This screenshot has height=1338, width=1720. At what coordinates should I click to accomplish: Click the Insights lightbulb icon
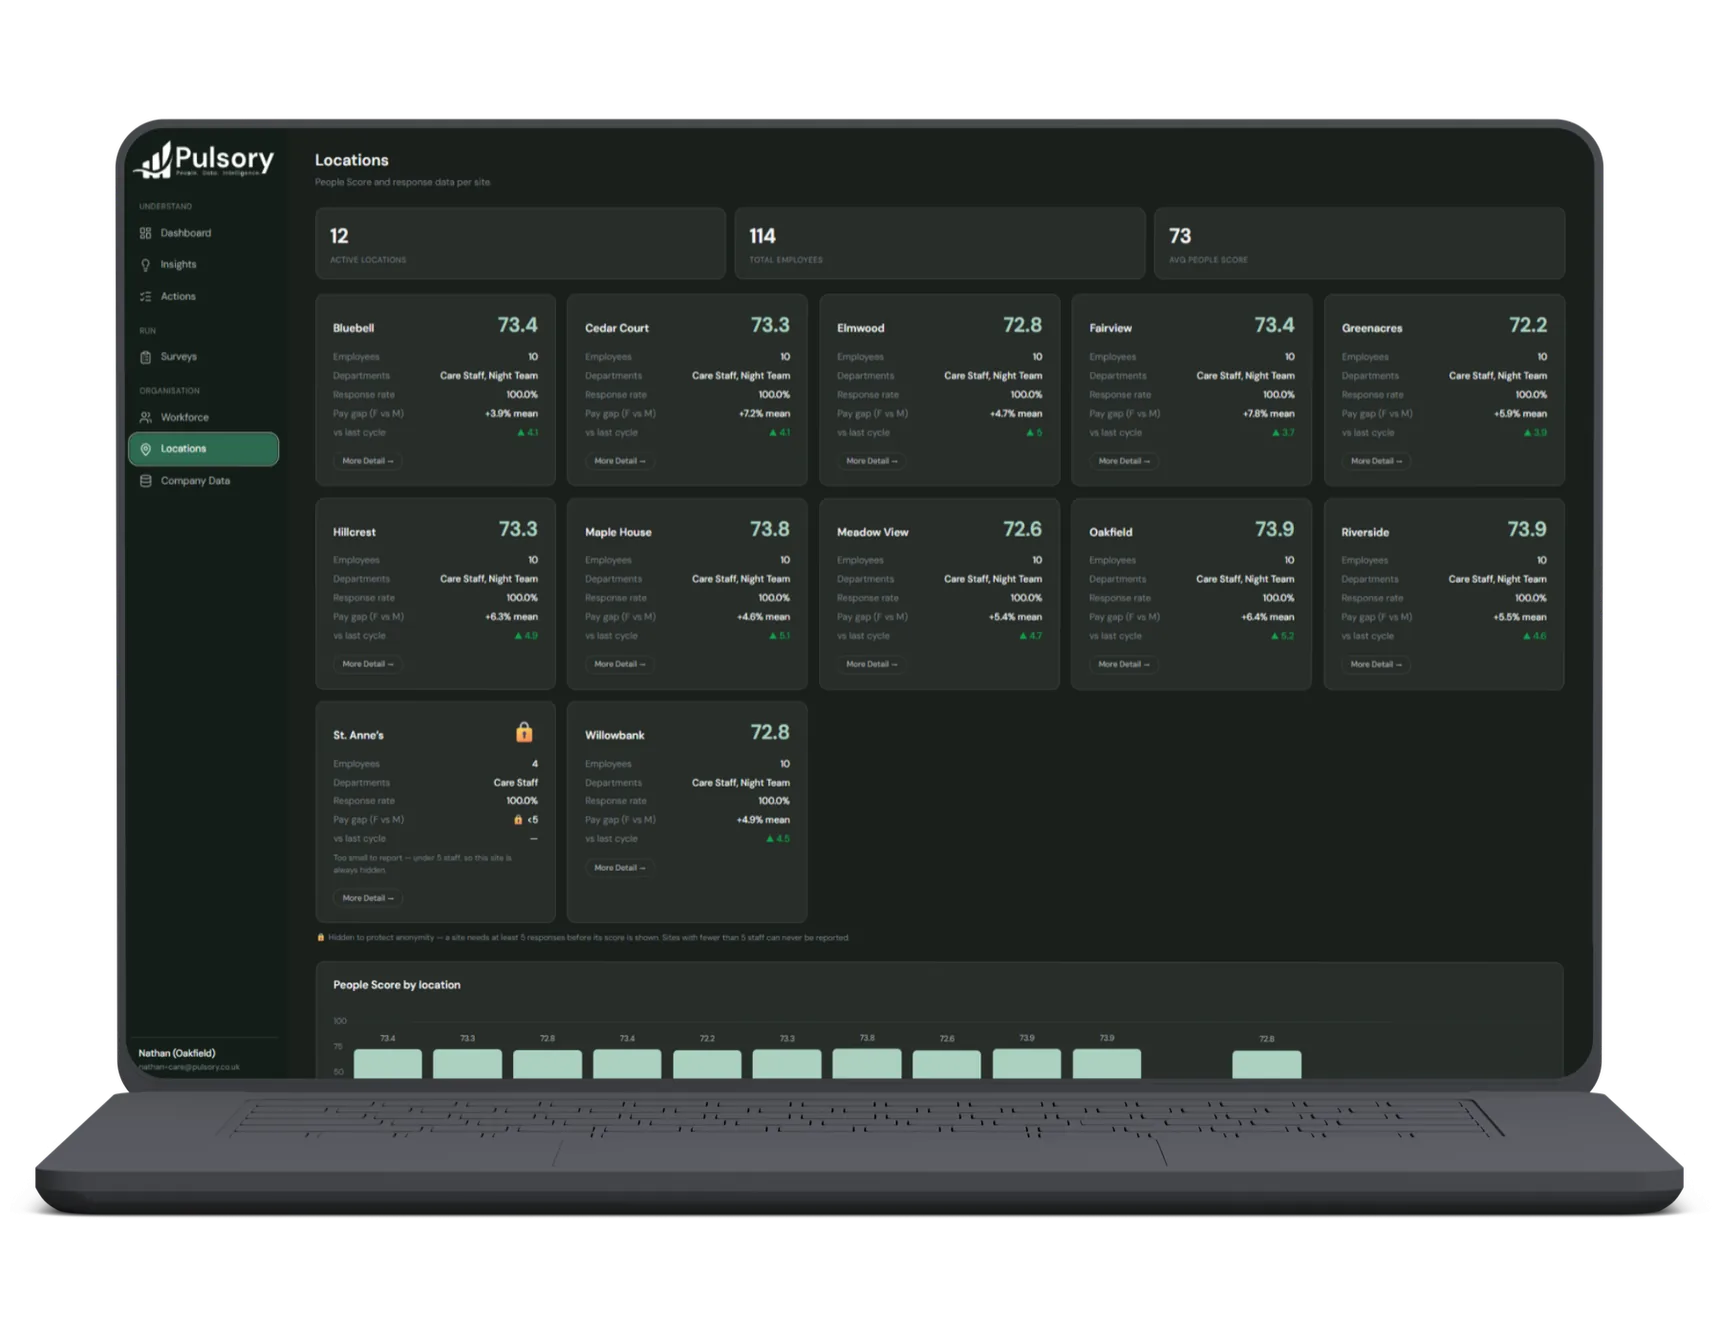(146, 265)
